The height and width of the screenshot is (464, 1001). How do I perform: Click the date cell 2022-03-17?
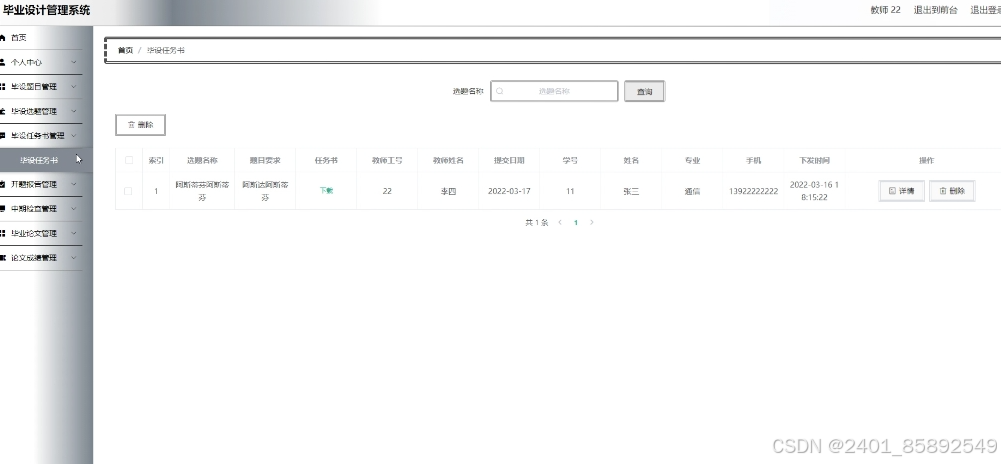coord(509,191)
